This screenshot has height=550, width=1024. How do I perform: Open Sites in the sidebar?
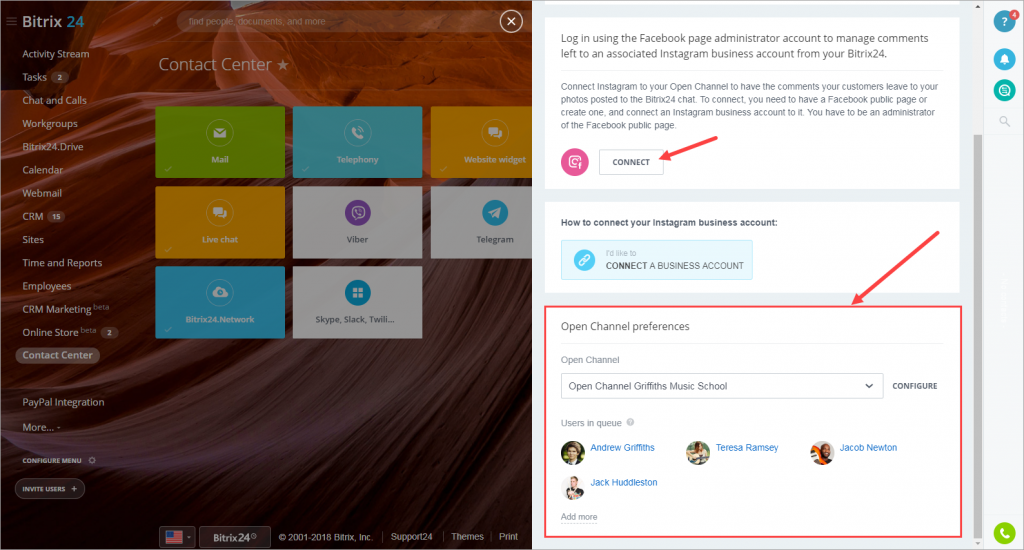(x=33, y=240)
